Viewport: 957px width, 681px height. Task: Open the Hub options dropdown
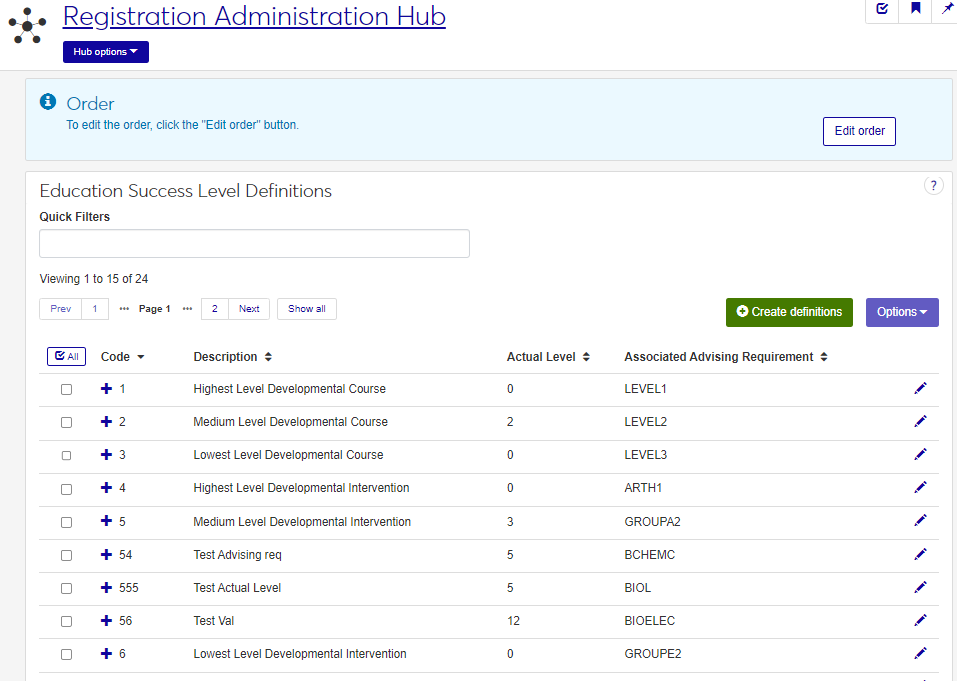click(x=105, y=52)
